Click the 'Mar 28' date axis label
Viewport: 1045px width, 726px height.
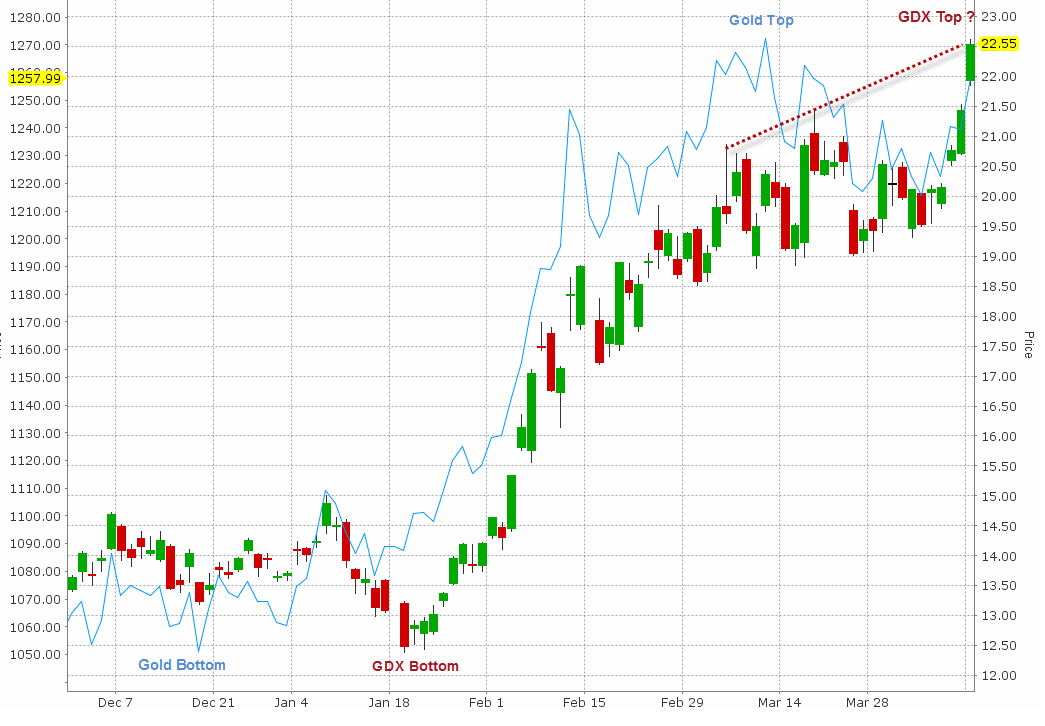867,703
